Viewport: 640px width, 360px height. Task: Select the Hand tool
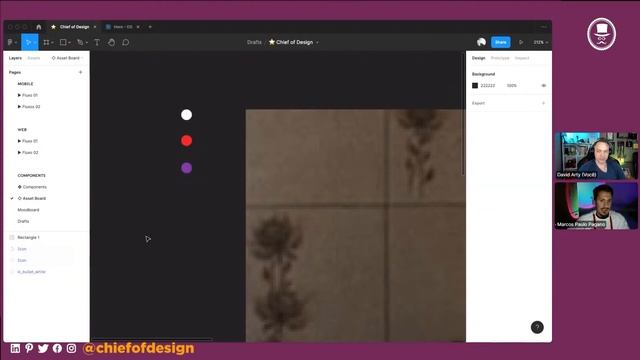tap(111, 42)
